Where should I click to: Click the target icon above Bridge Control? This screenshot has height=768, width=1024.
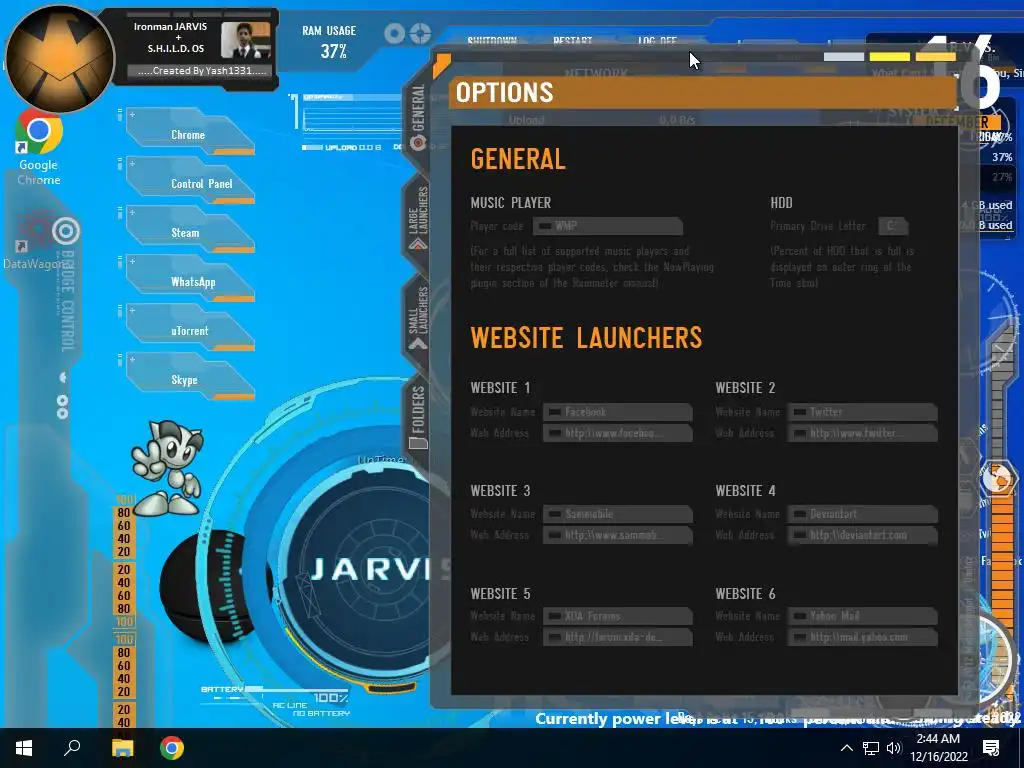point(66,231)
